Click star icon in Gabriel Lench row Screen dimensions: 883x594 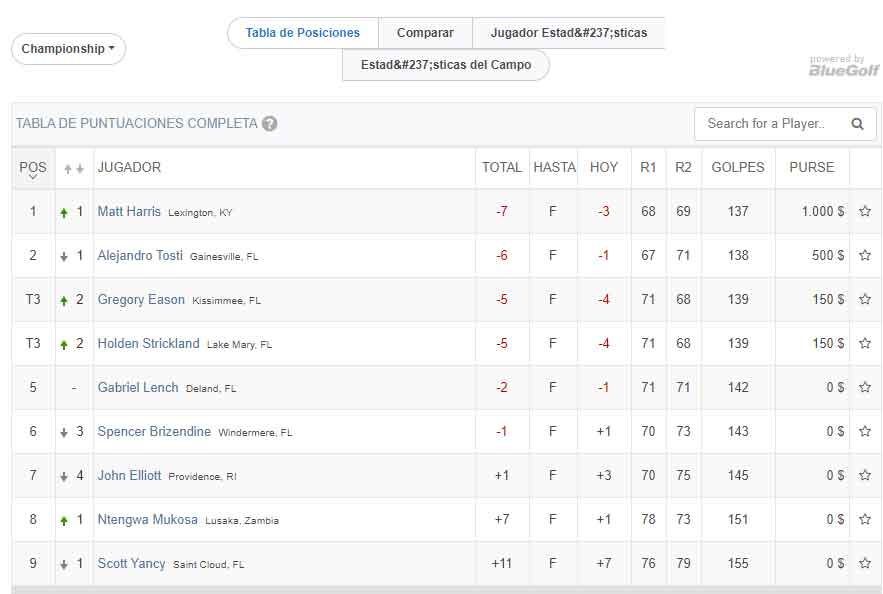coord(865,388)
